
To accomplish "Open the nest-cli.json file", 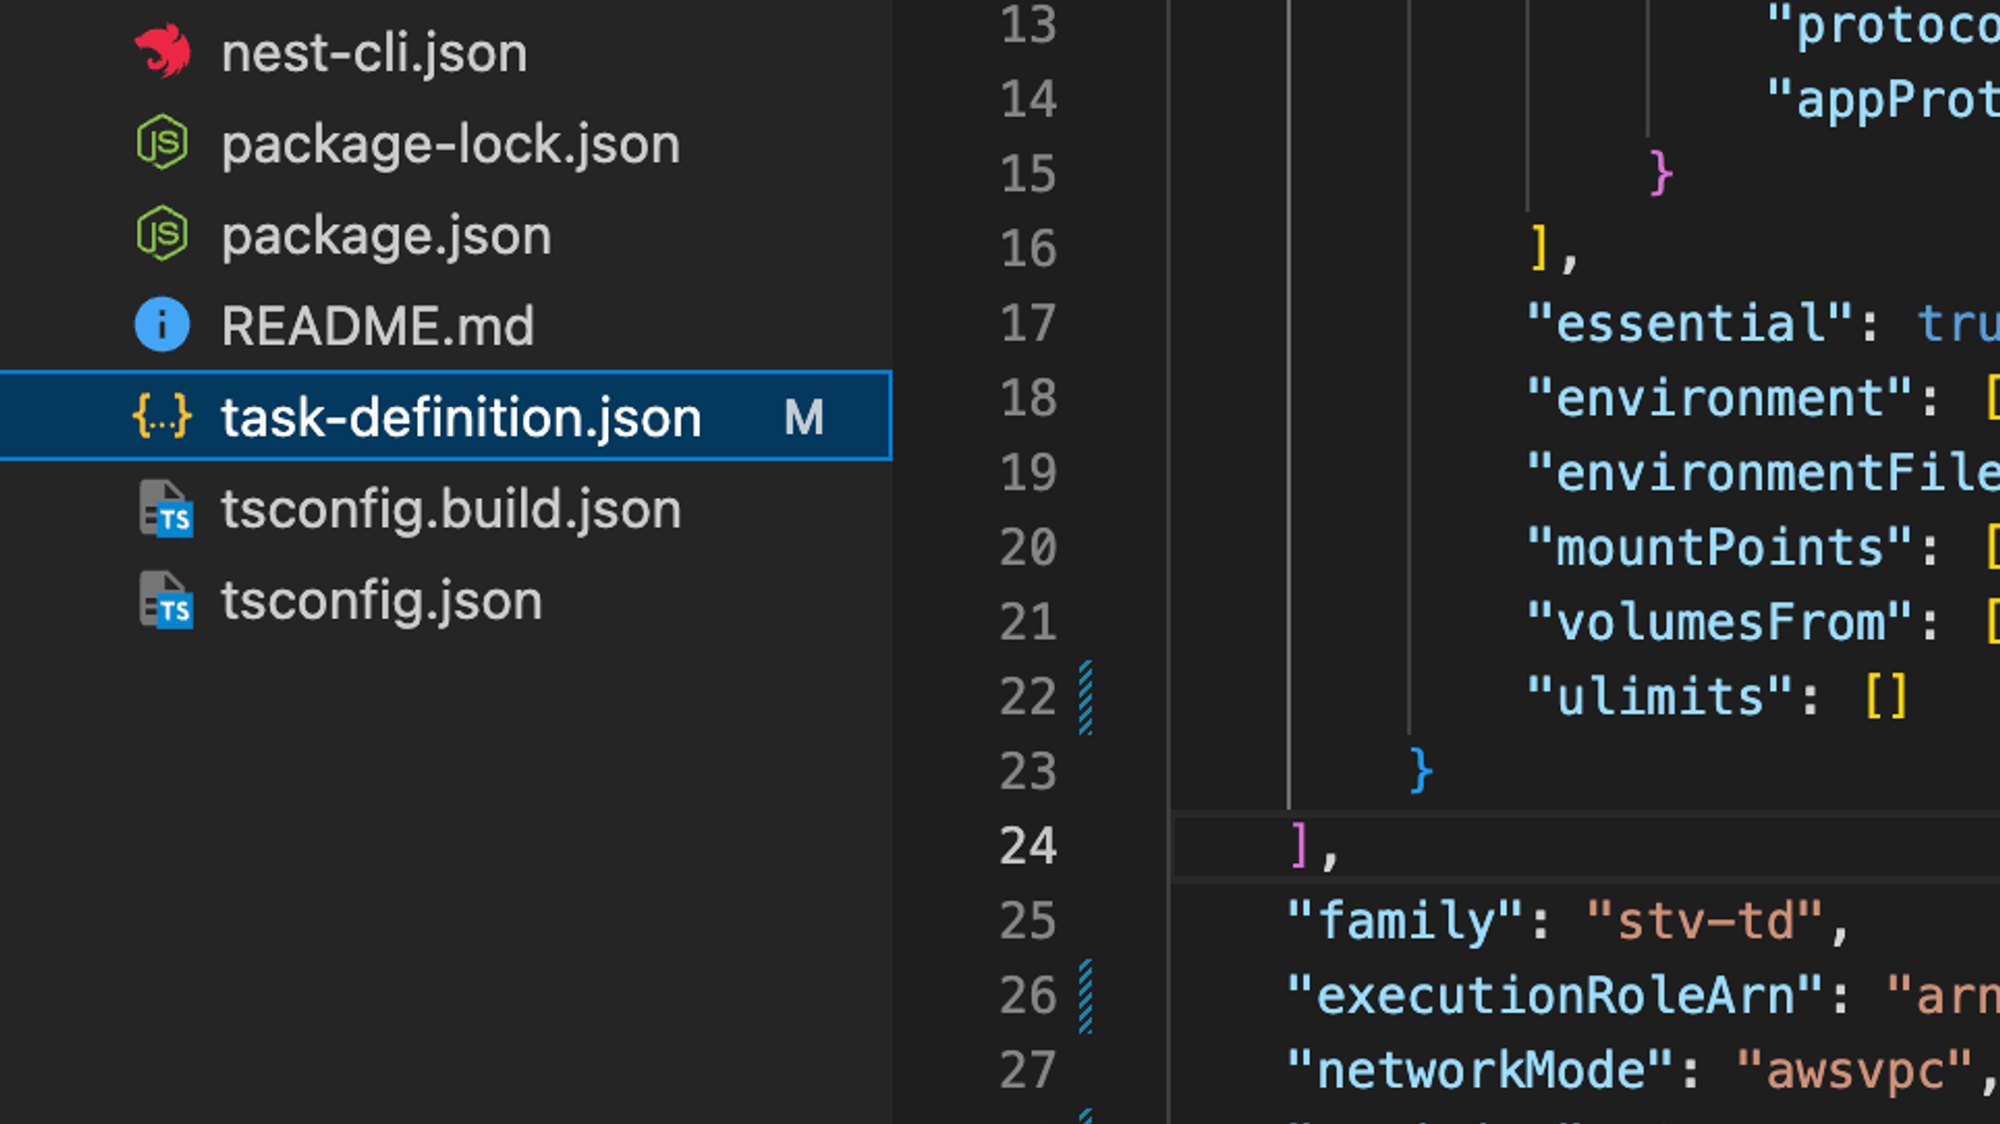I will click(x=374, y=53).
